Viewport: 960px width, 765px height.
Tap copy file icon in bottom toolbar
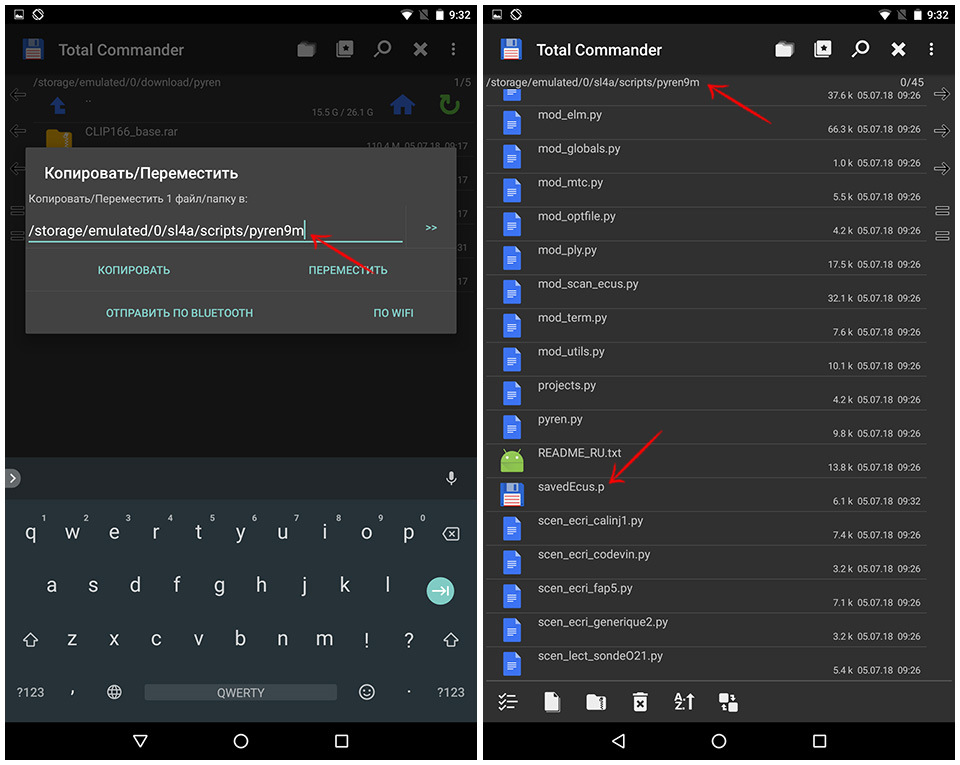[552, 701]
